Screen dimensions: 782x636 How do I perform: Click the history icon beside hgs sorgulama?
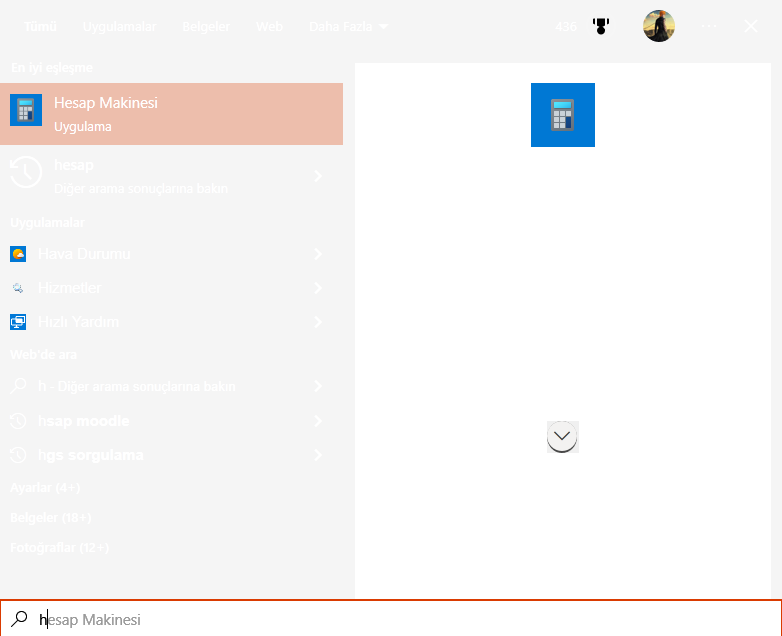(18, 455)
